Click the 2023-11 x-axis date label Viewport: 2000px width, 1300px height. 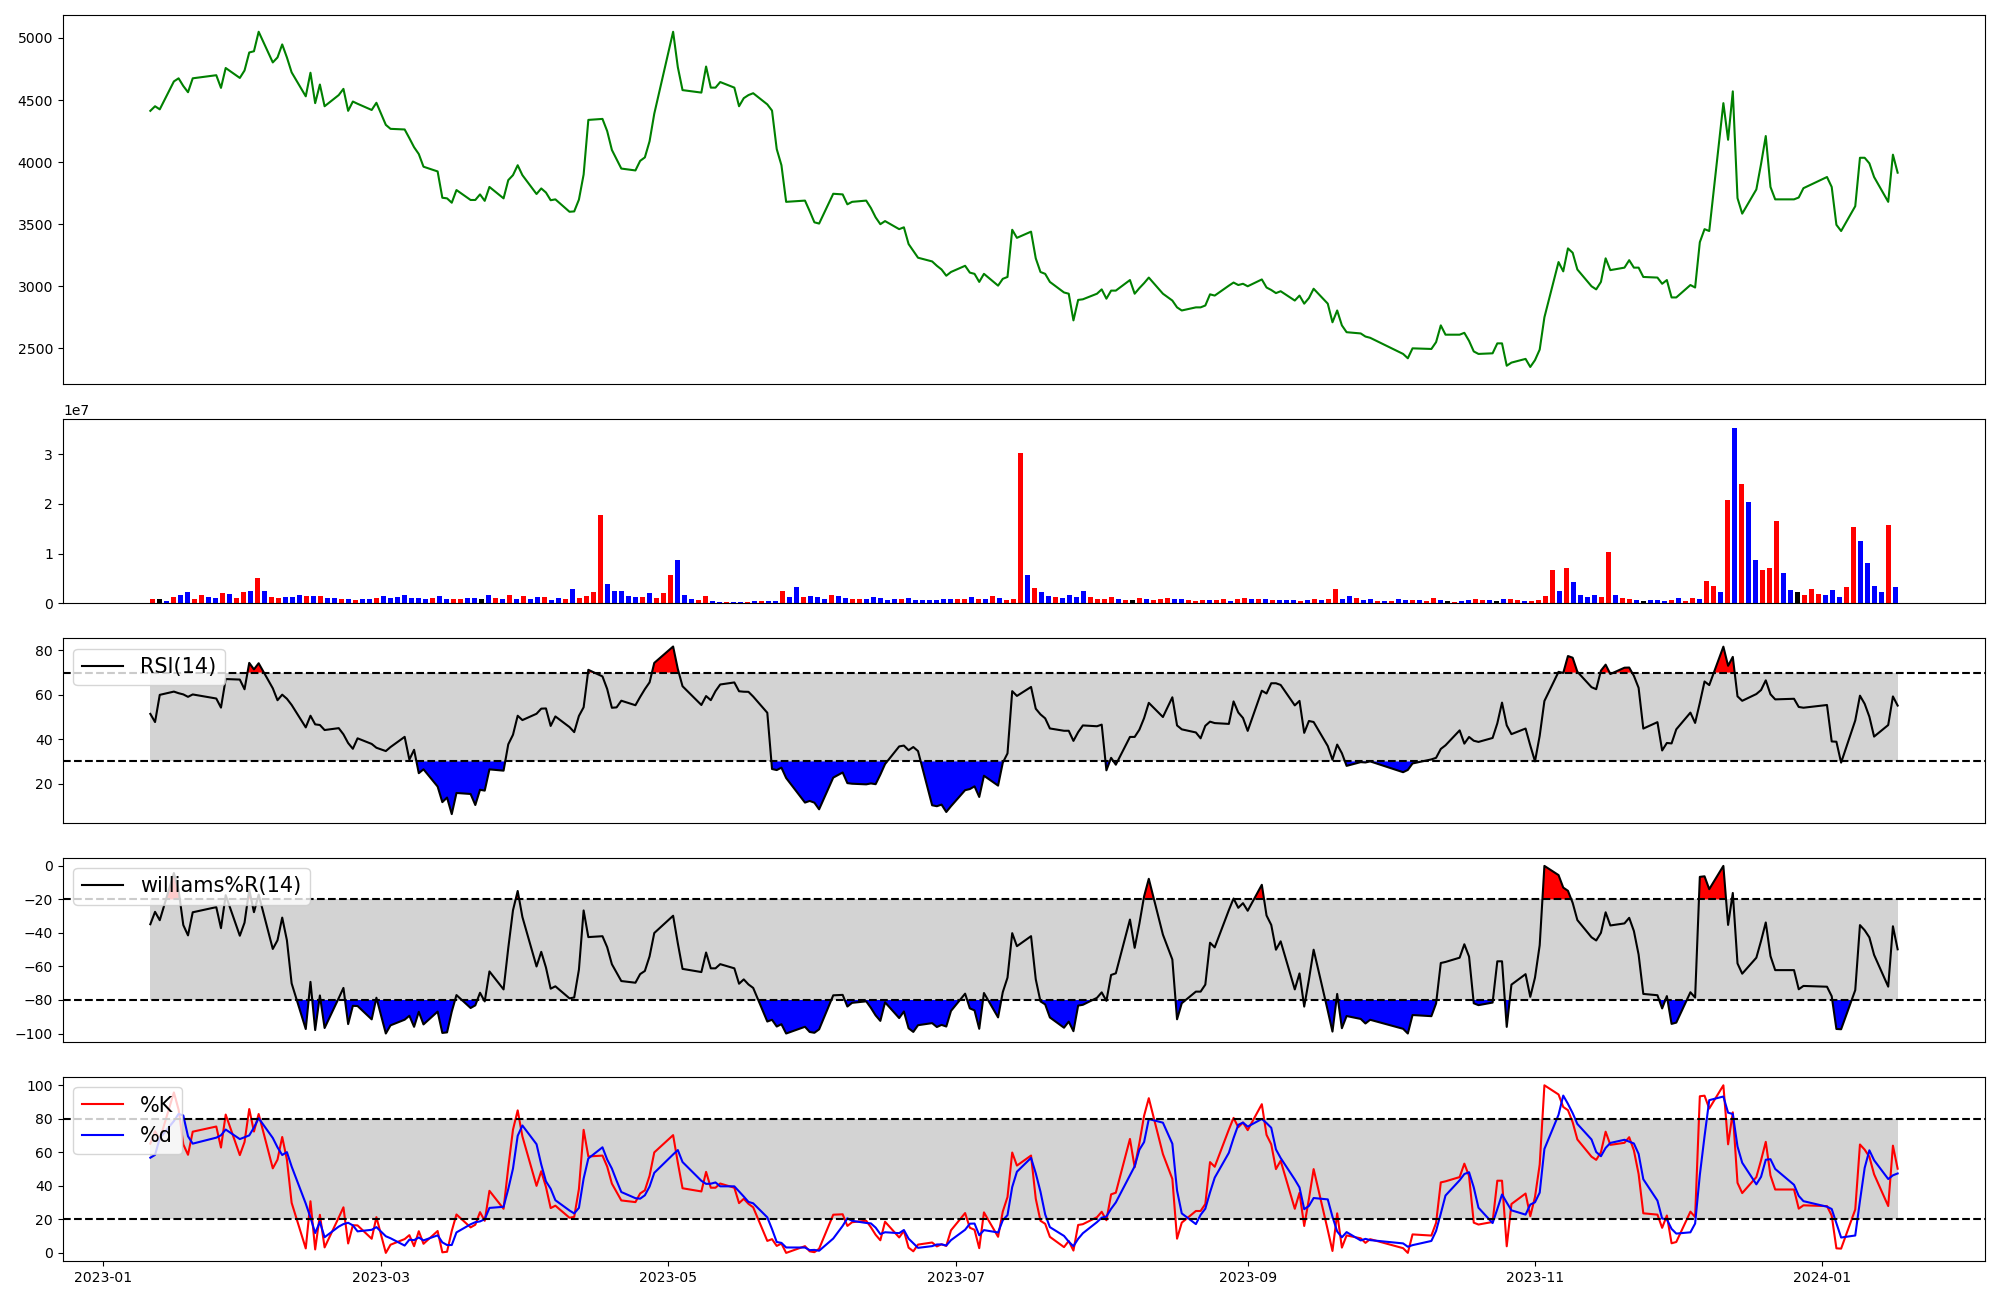point(1534,1277)
